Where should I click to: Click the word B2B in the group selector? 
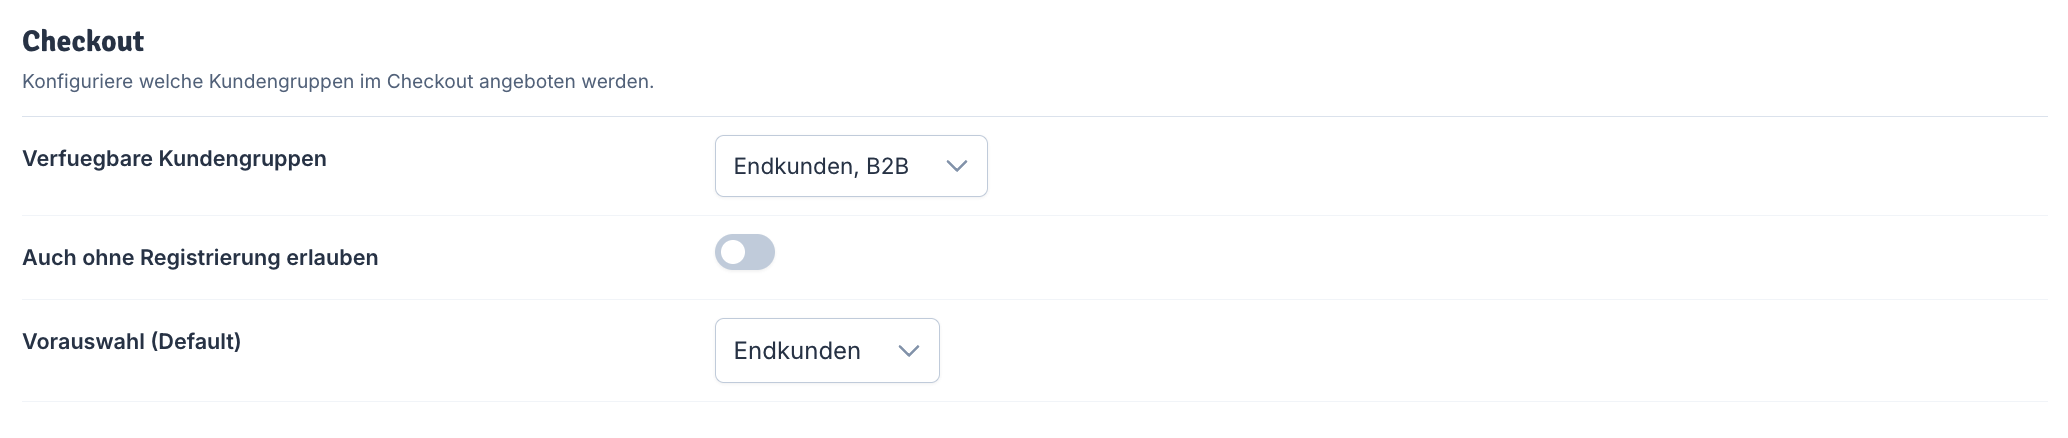point(888,166)
